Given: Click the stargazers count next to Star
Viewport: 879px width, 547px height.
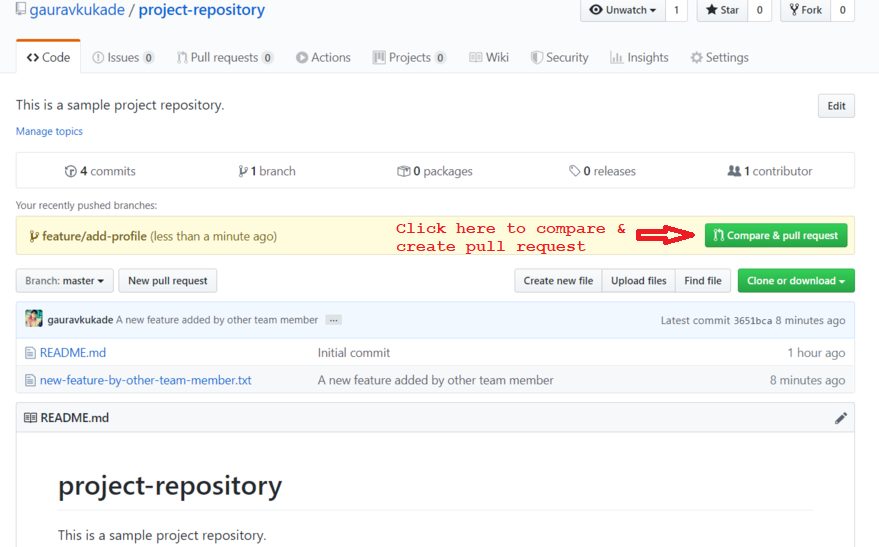Looking at the screenshot, I should click(x=760, y=10).
